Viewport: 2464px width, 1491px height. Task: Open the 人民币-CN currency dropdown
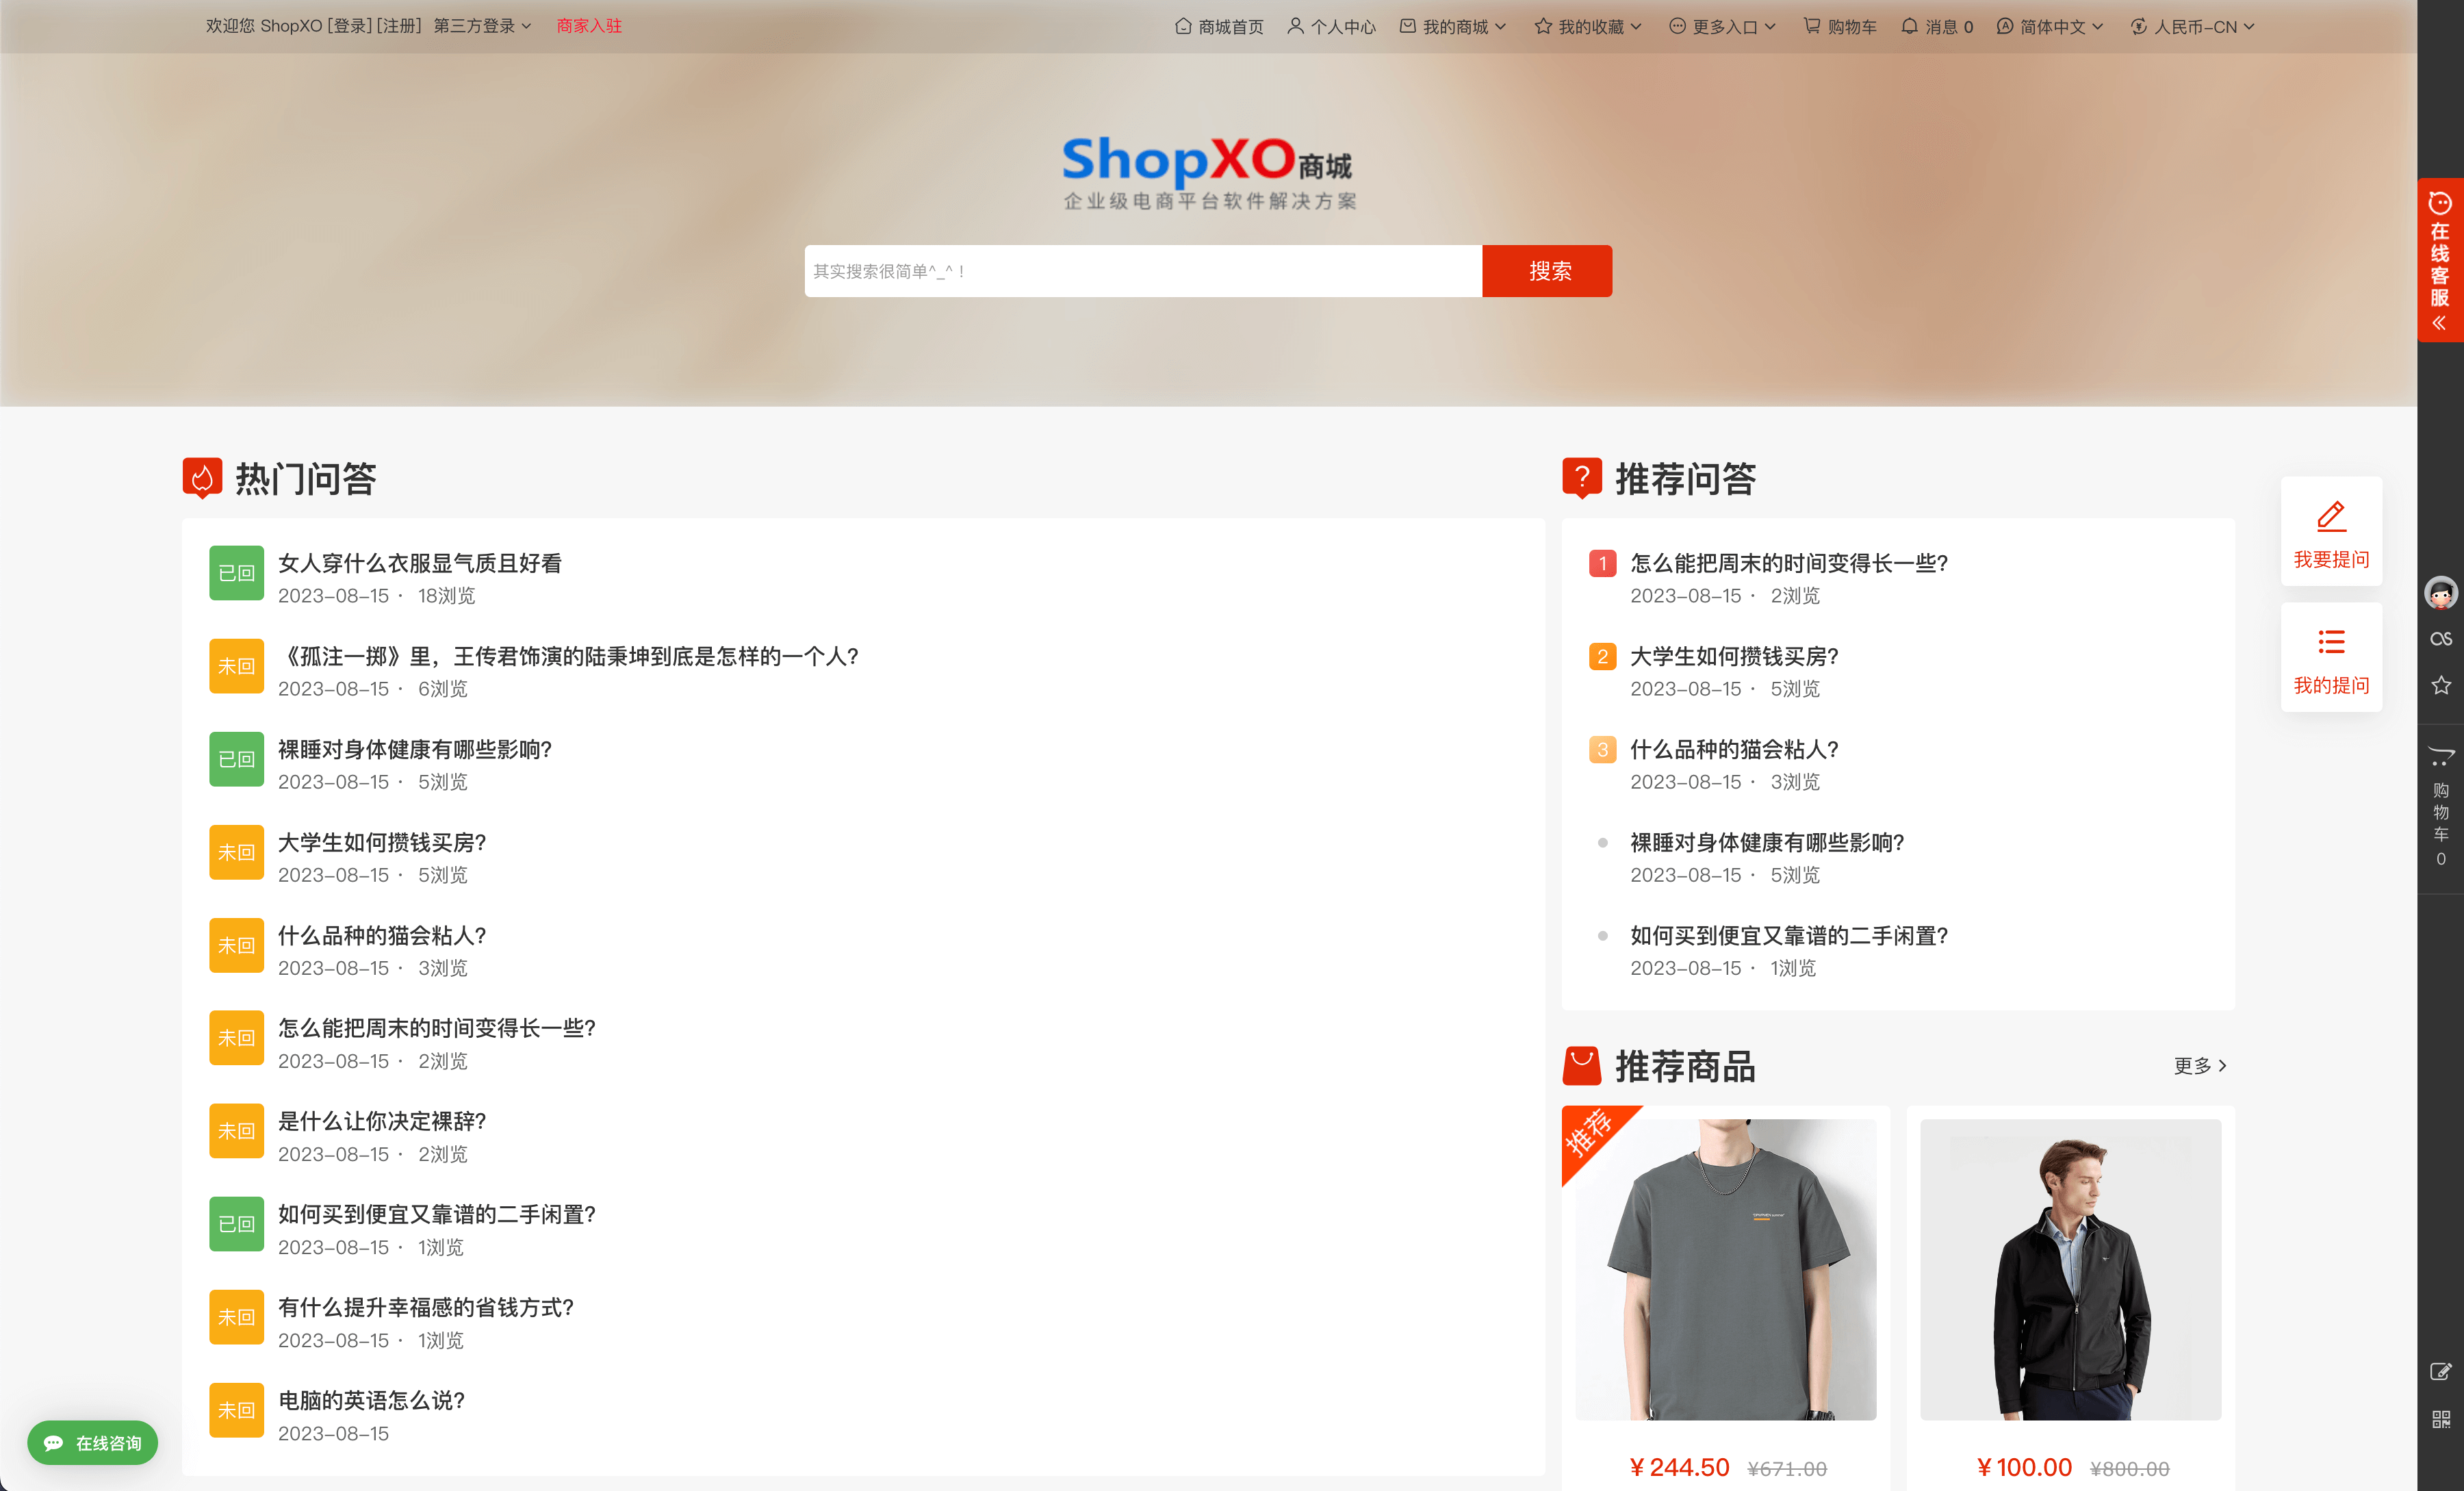pos(2193,26)
